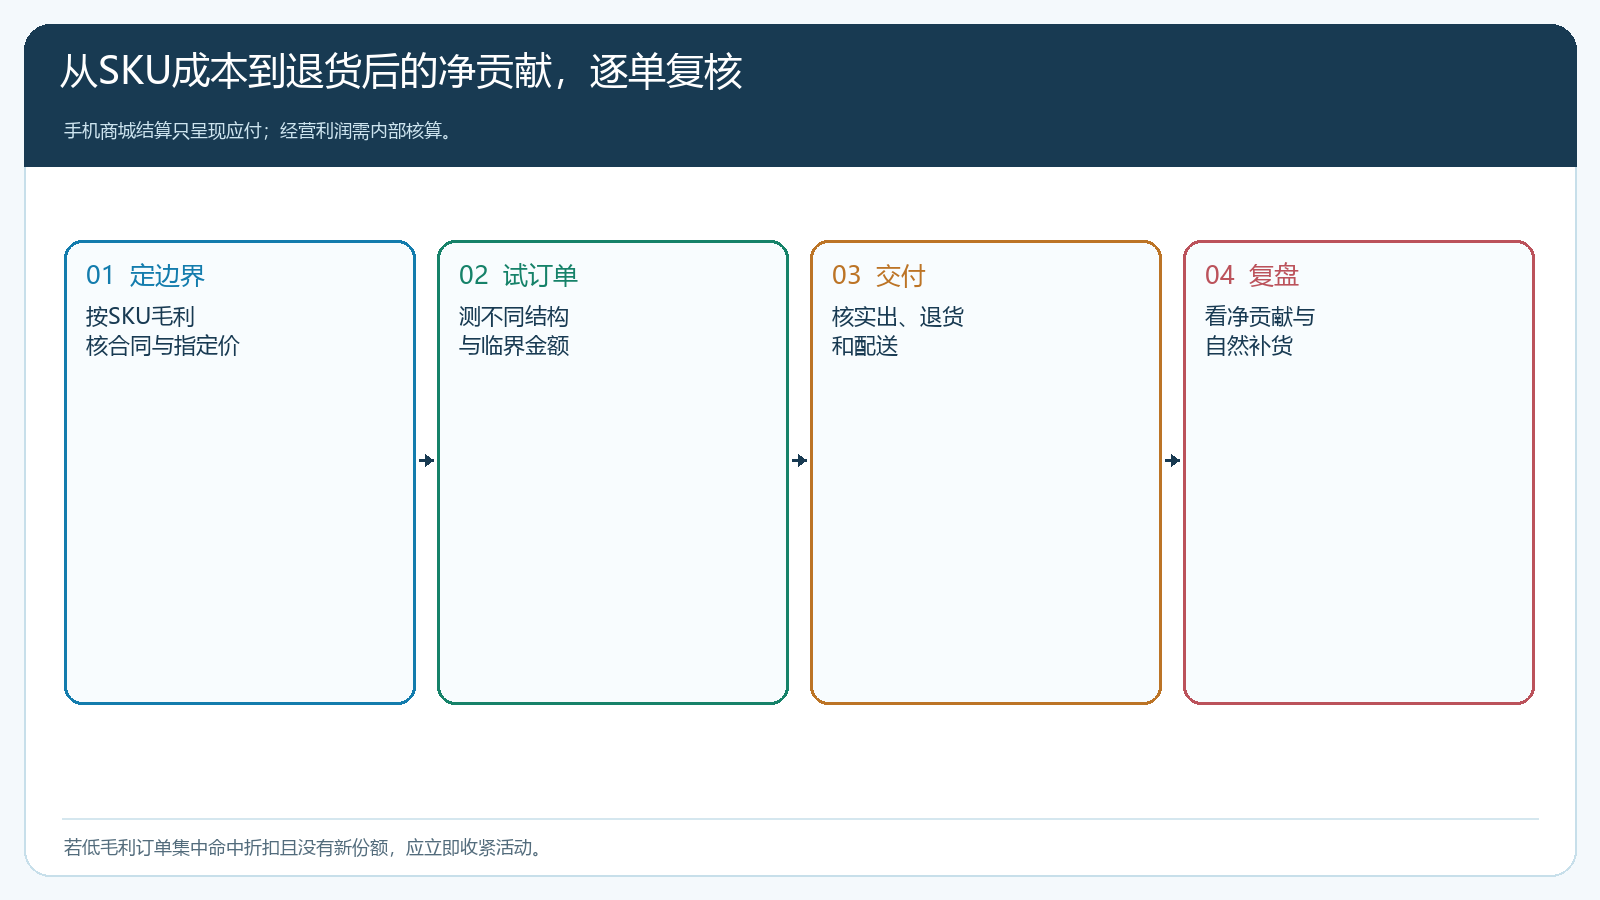
Task: Select the text 按SKU毛利
Action: 140,316
